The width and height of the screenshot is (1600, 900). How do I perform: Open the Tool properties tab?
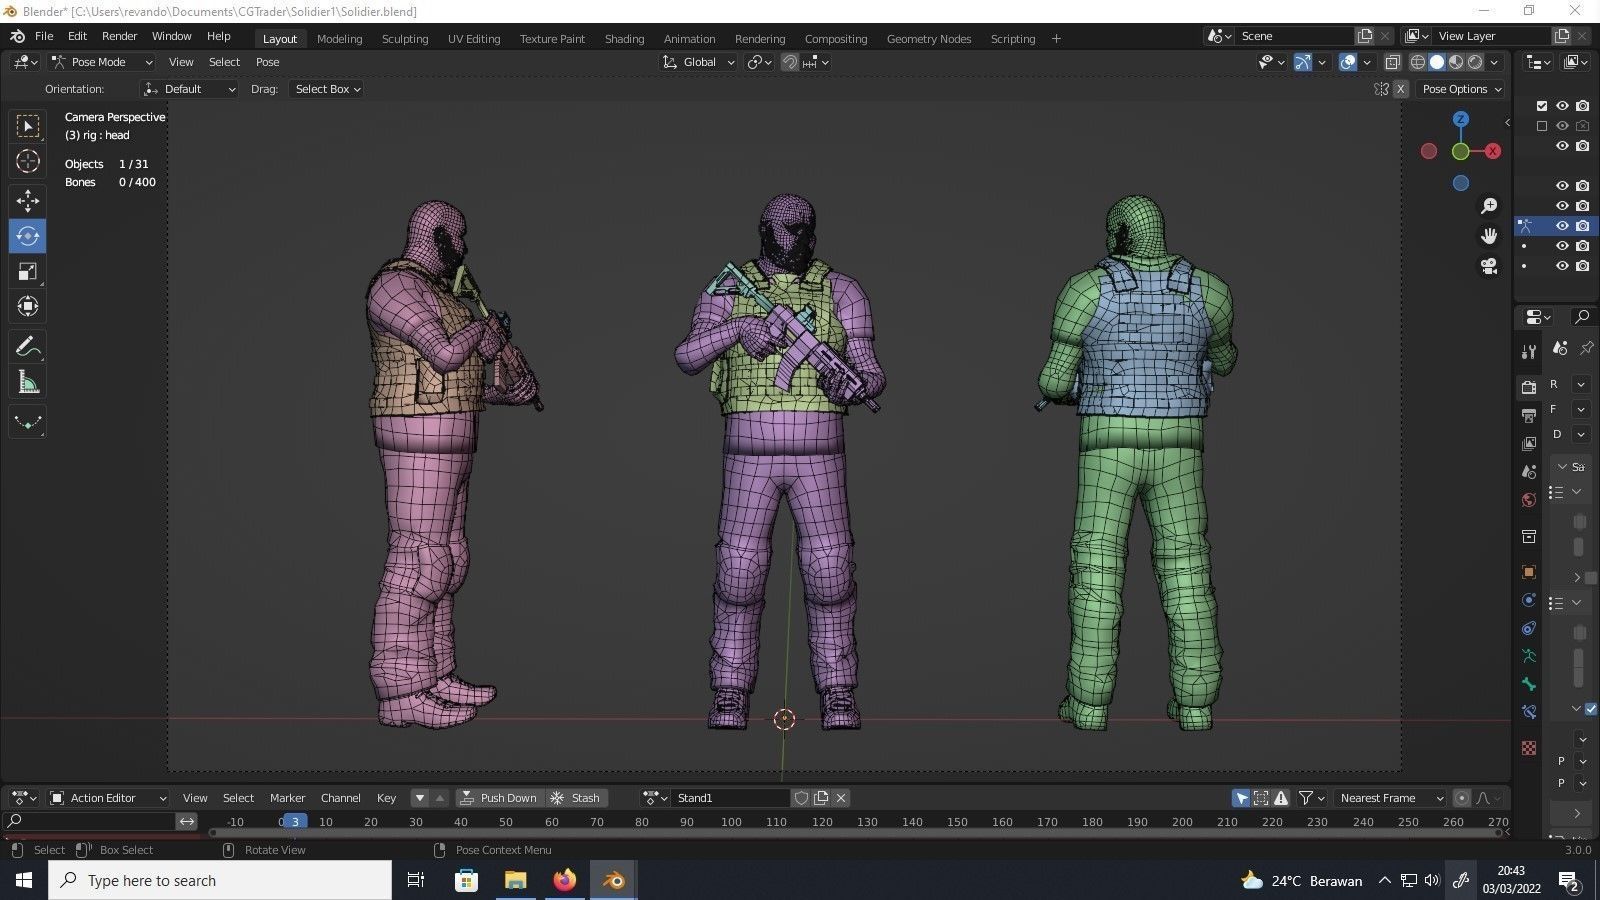pyautogui.click(x=1528, y=351)
